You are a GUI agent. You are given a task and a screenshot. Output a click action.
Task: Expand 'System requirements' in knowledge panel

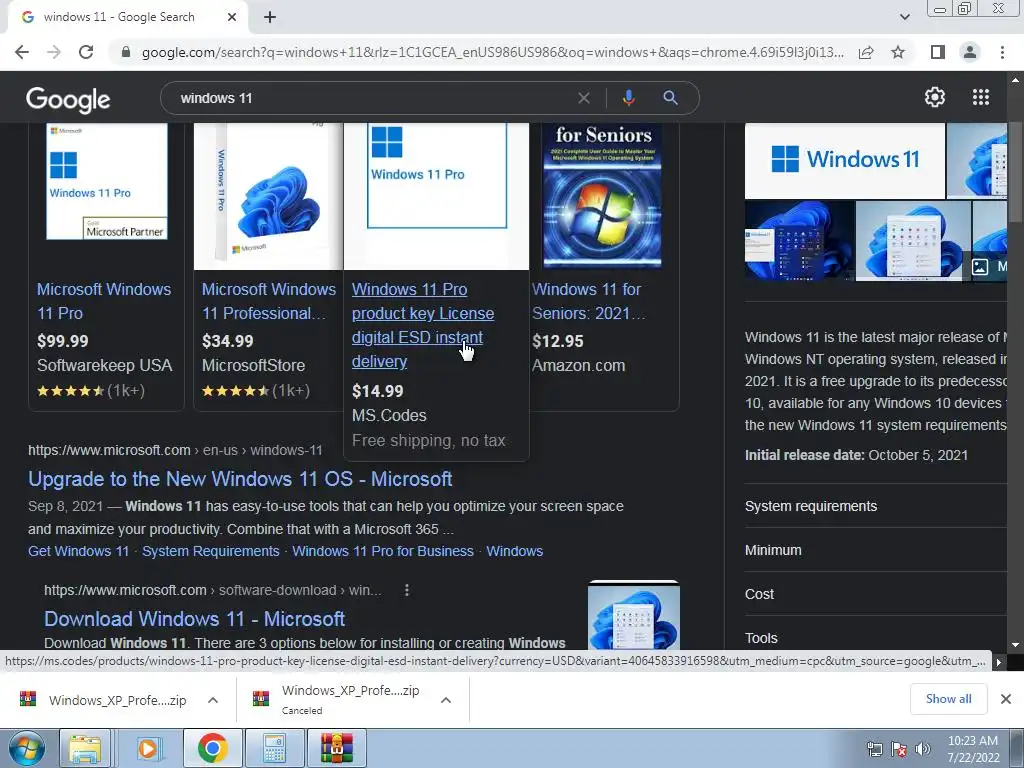pos(875,506)
